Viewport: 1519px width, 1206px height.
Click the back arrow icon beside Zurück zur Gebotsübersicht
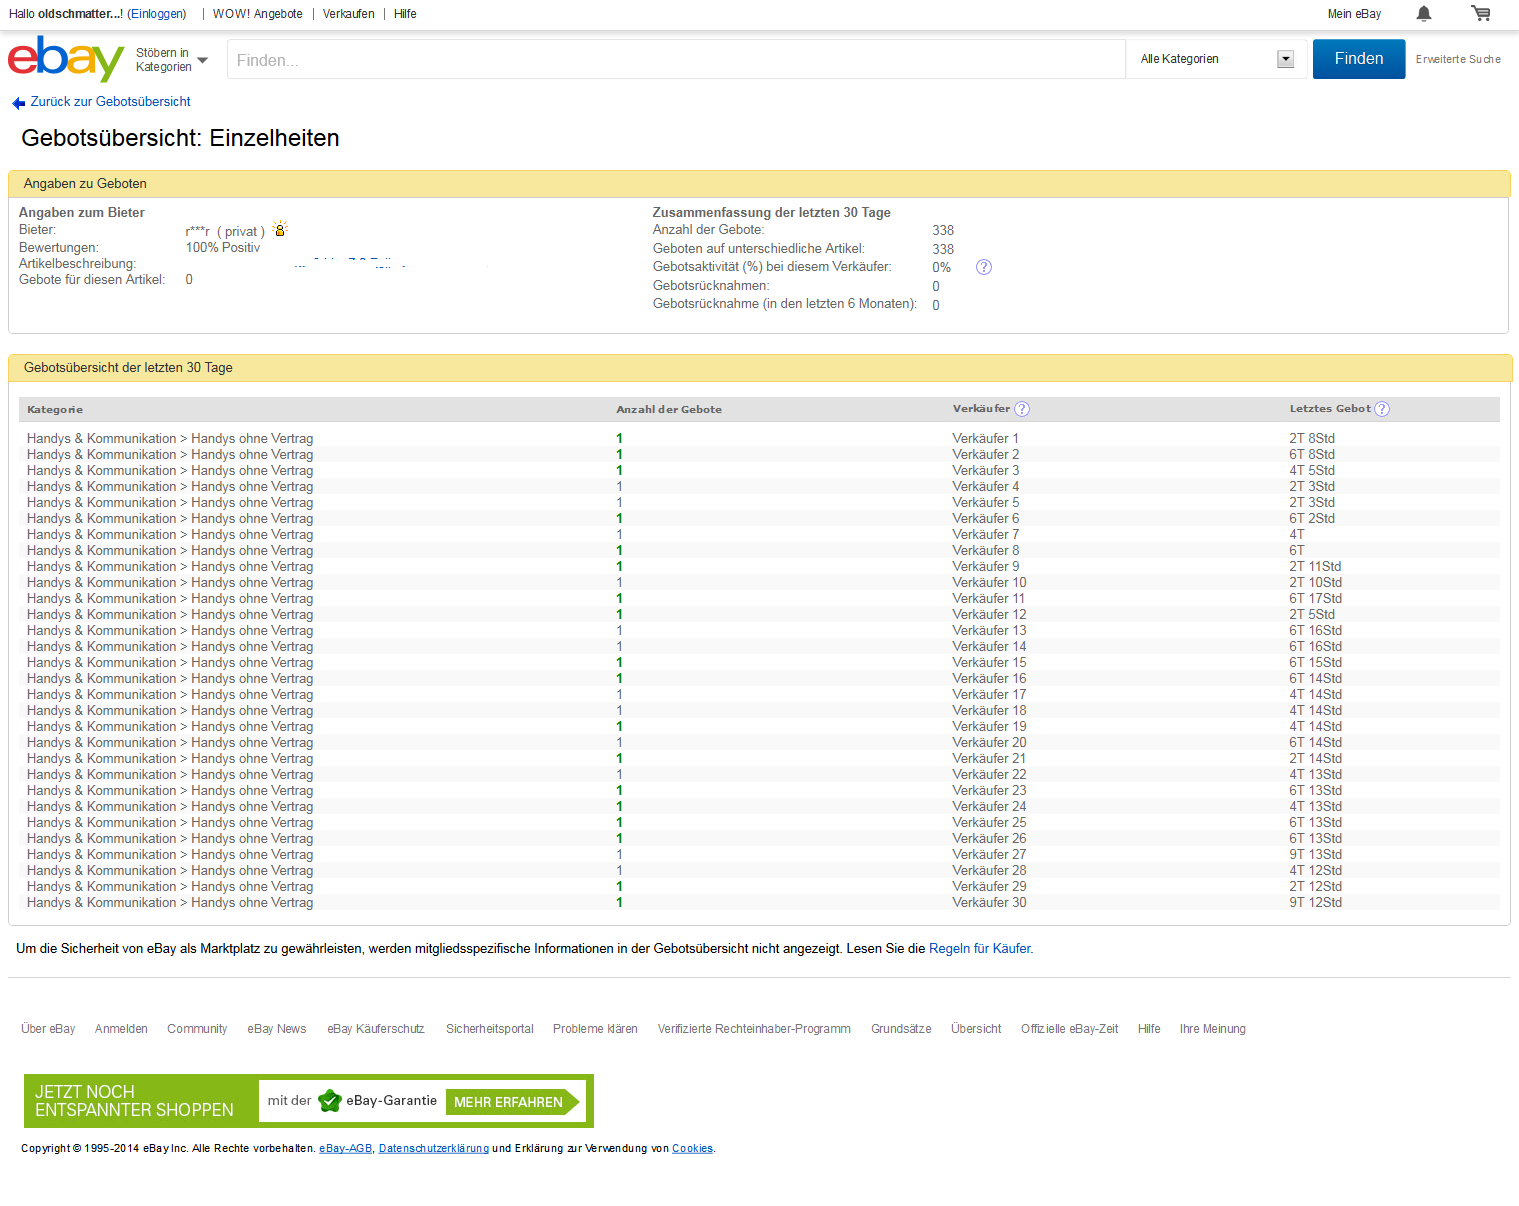click(18, 103)
